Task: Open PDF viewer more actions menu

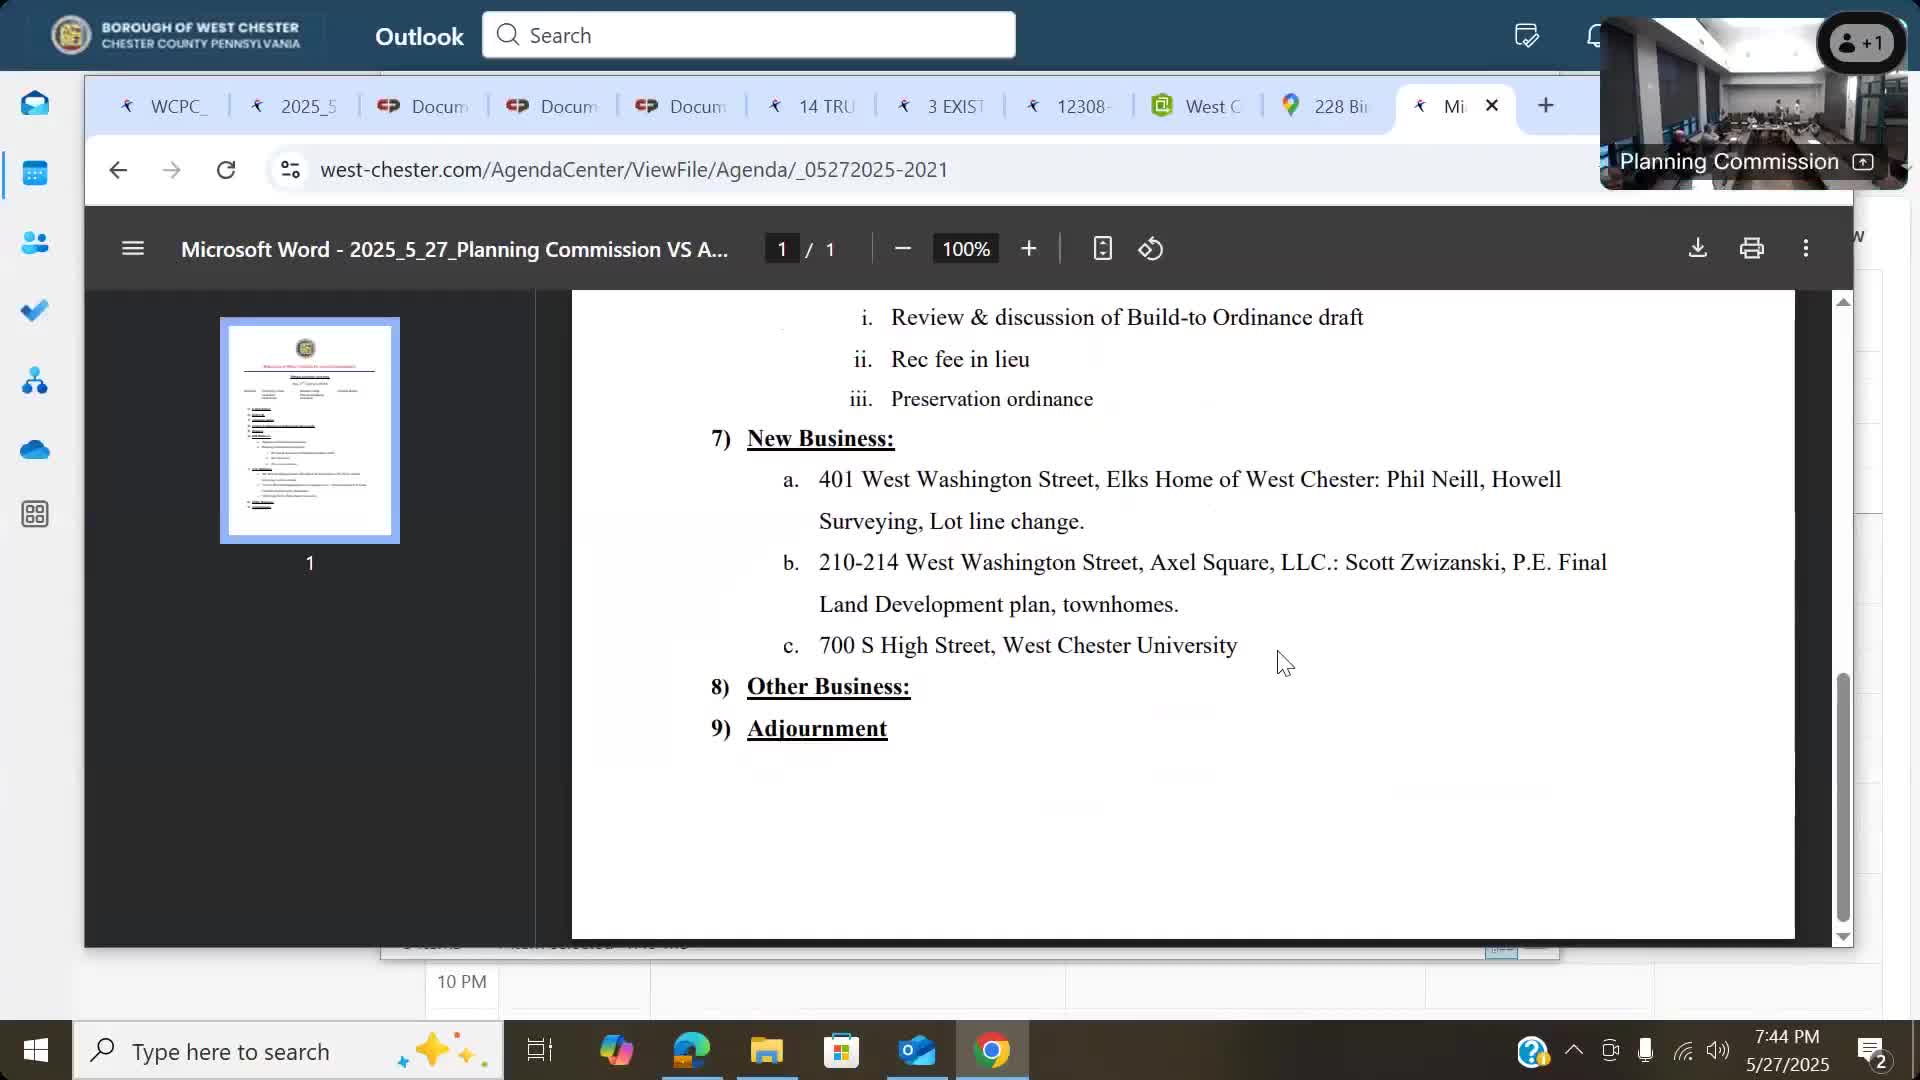Action: point(1805,248)
